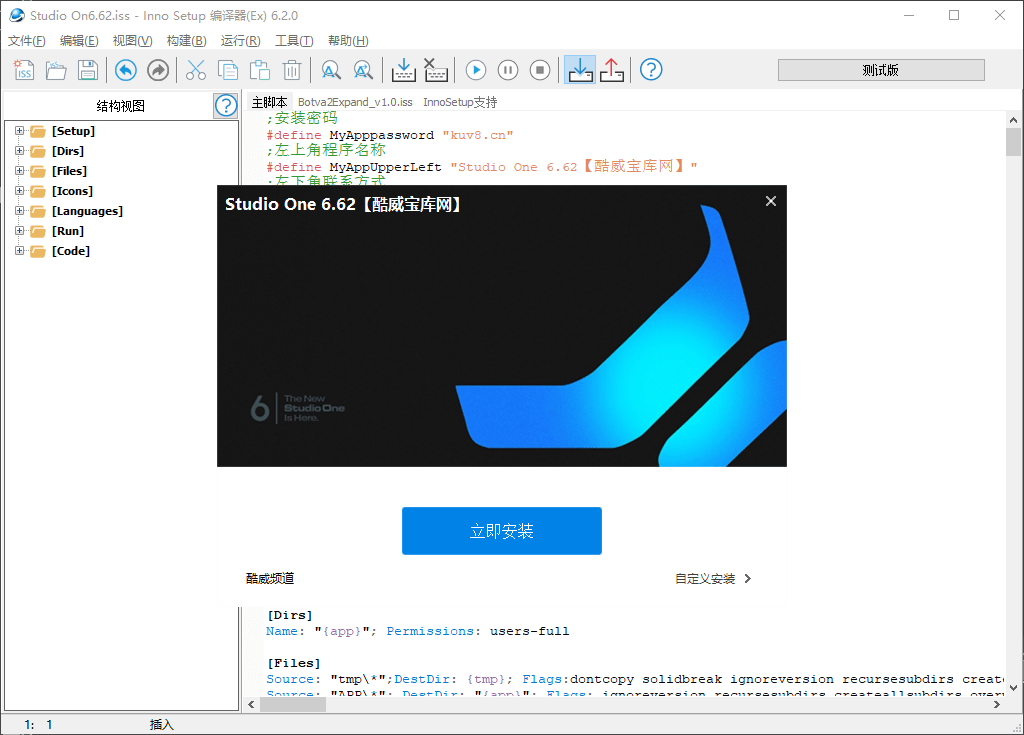Expand the [Languages] section node

tap(20, 211)
